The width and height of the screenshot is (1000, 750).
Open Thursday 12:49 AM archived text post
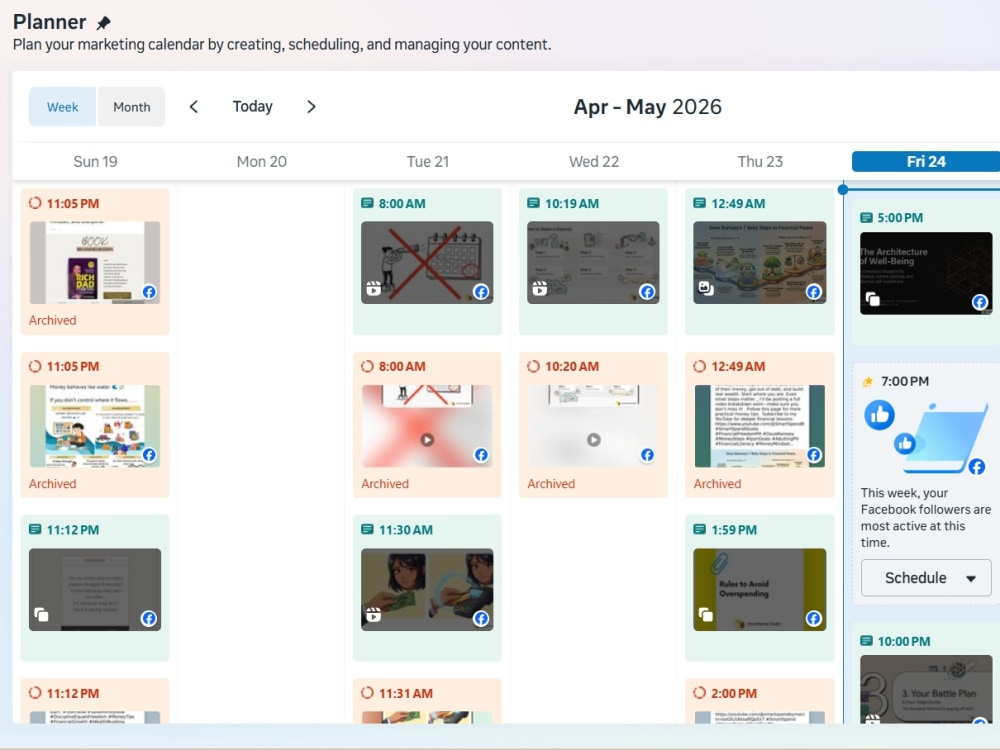click(760, 425)
